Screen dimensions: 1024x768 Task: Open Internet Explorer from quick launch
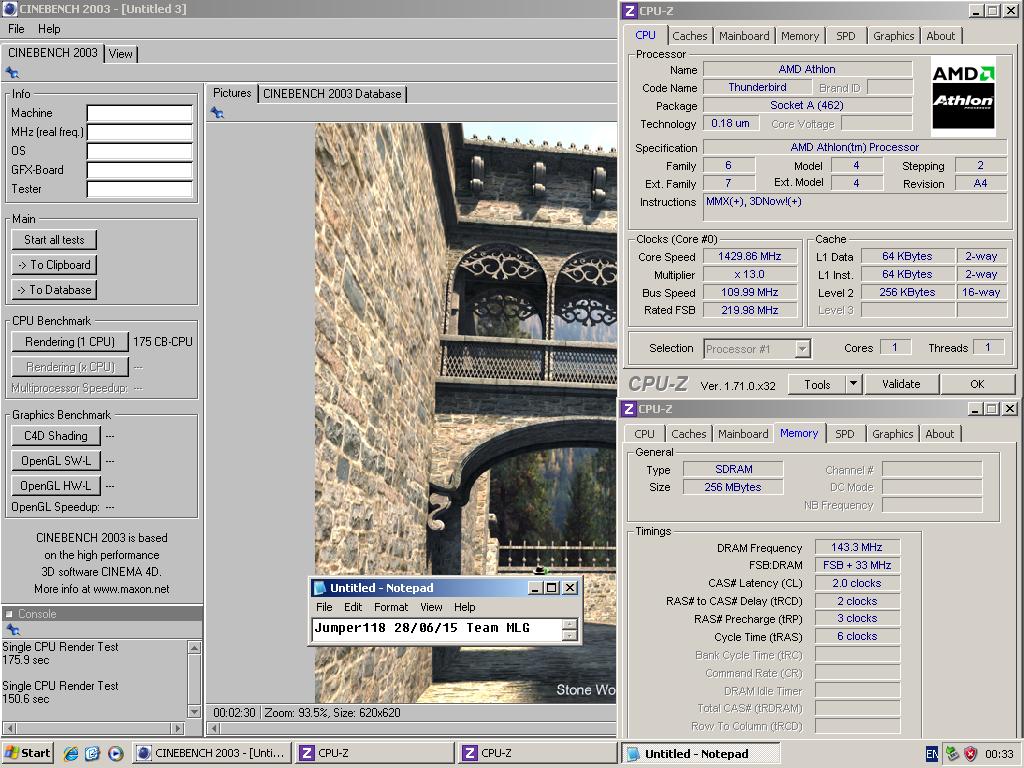71,753
